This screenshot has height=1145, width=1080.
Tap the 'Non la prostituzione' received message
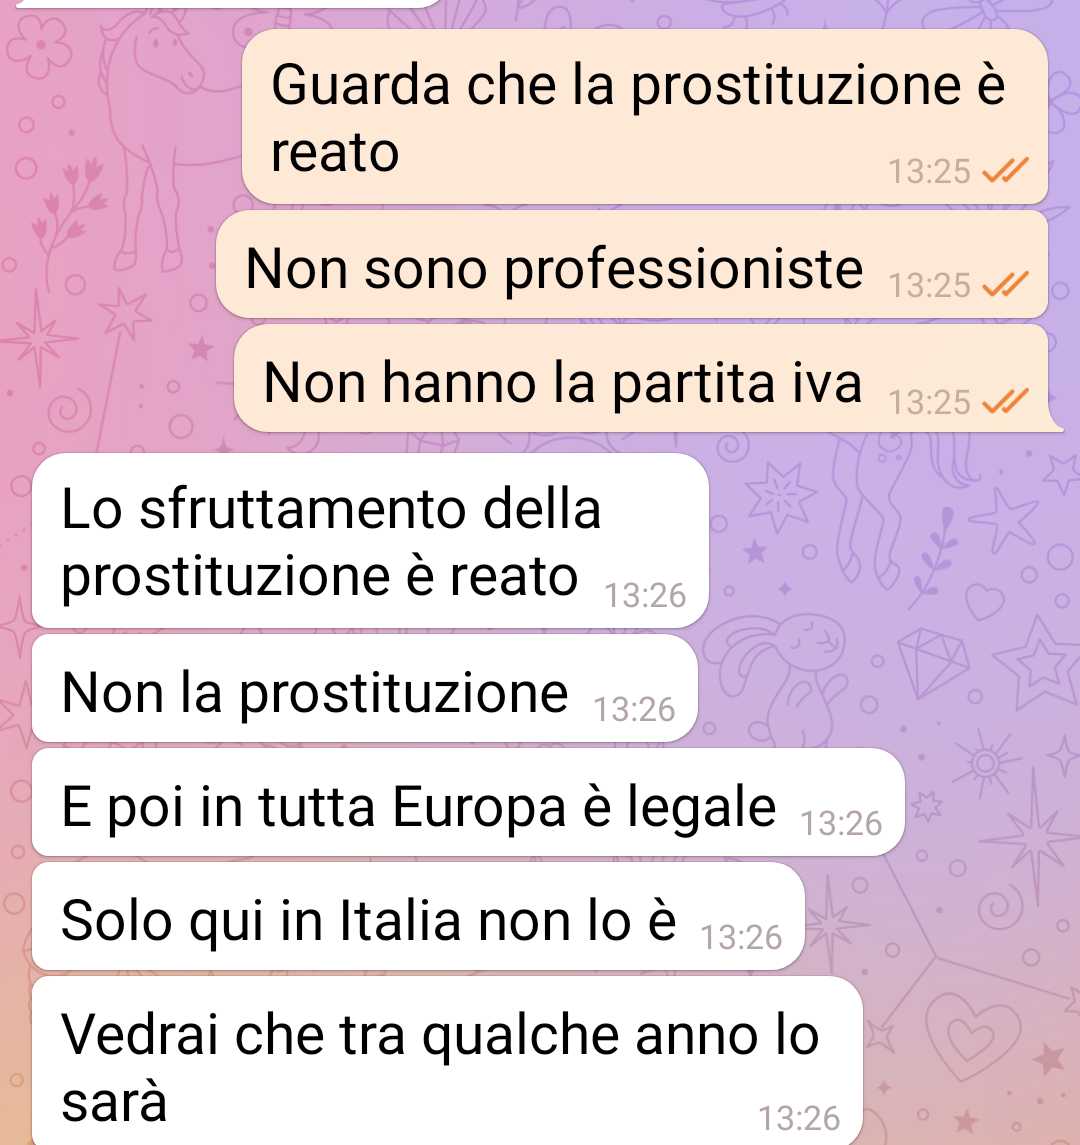pyautogui.click(x=364, y=689)
